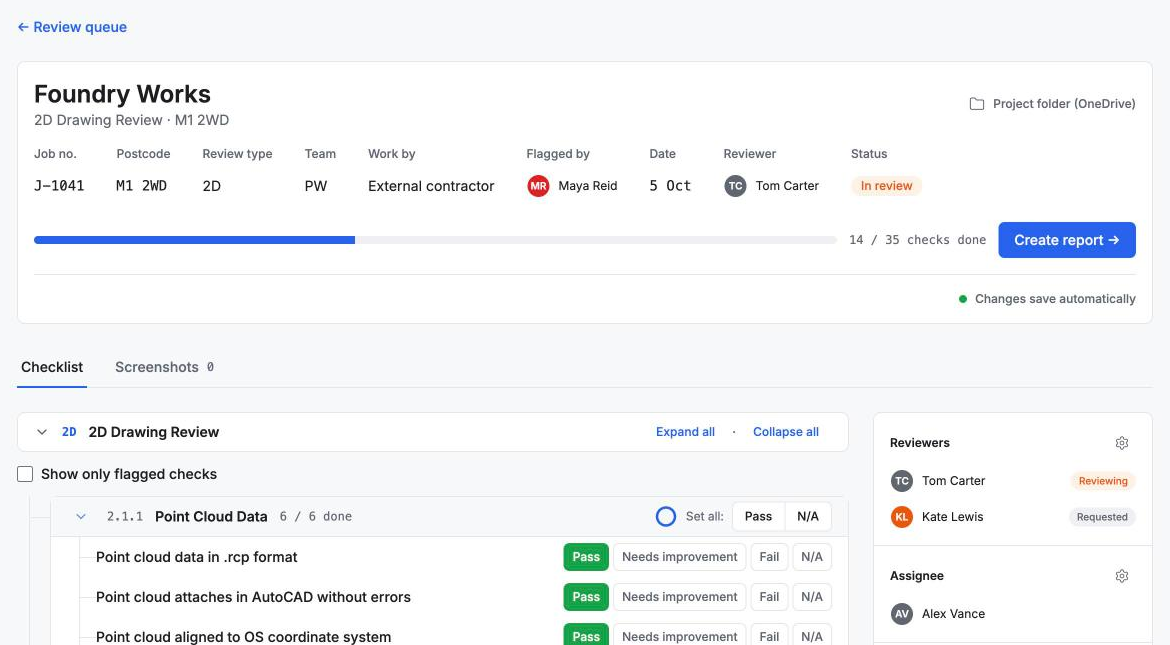The image size is (1170, 645).
Task: Click the TC avatar beside Tom Carter in header
Action: [x=735, y=186]
